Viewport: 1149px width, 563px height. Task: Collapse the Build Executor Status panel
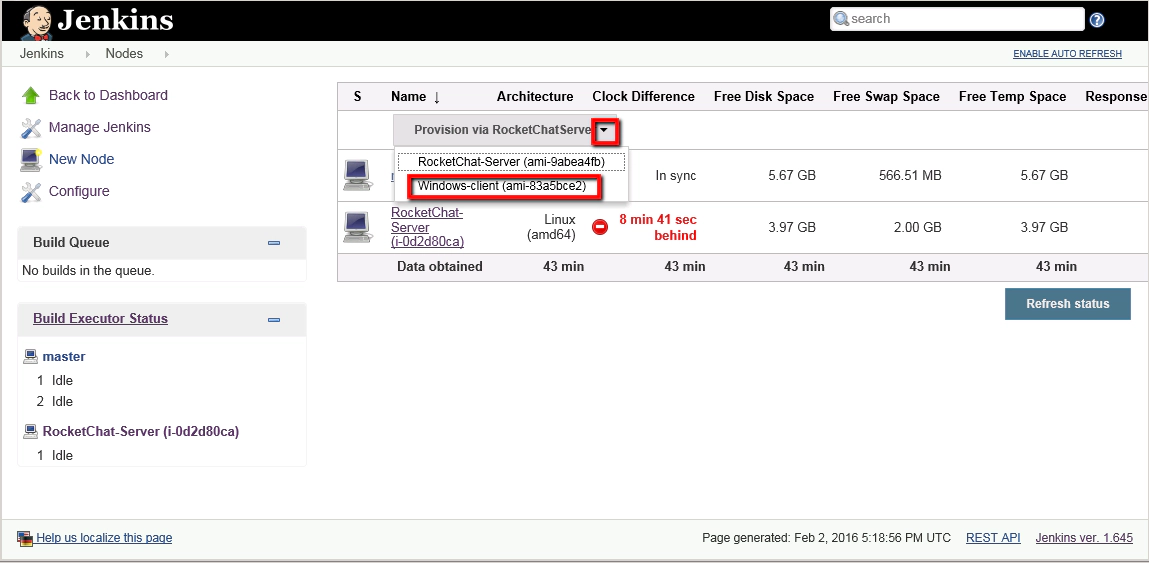274,319
